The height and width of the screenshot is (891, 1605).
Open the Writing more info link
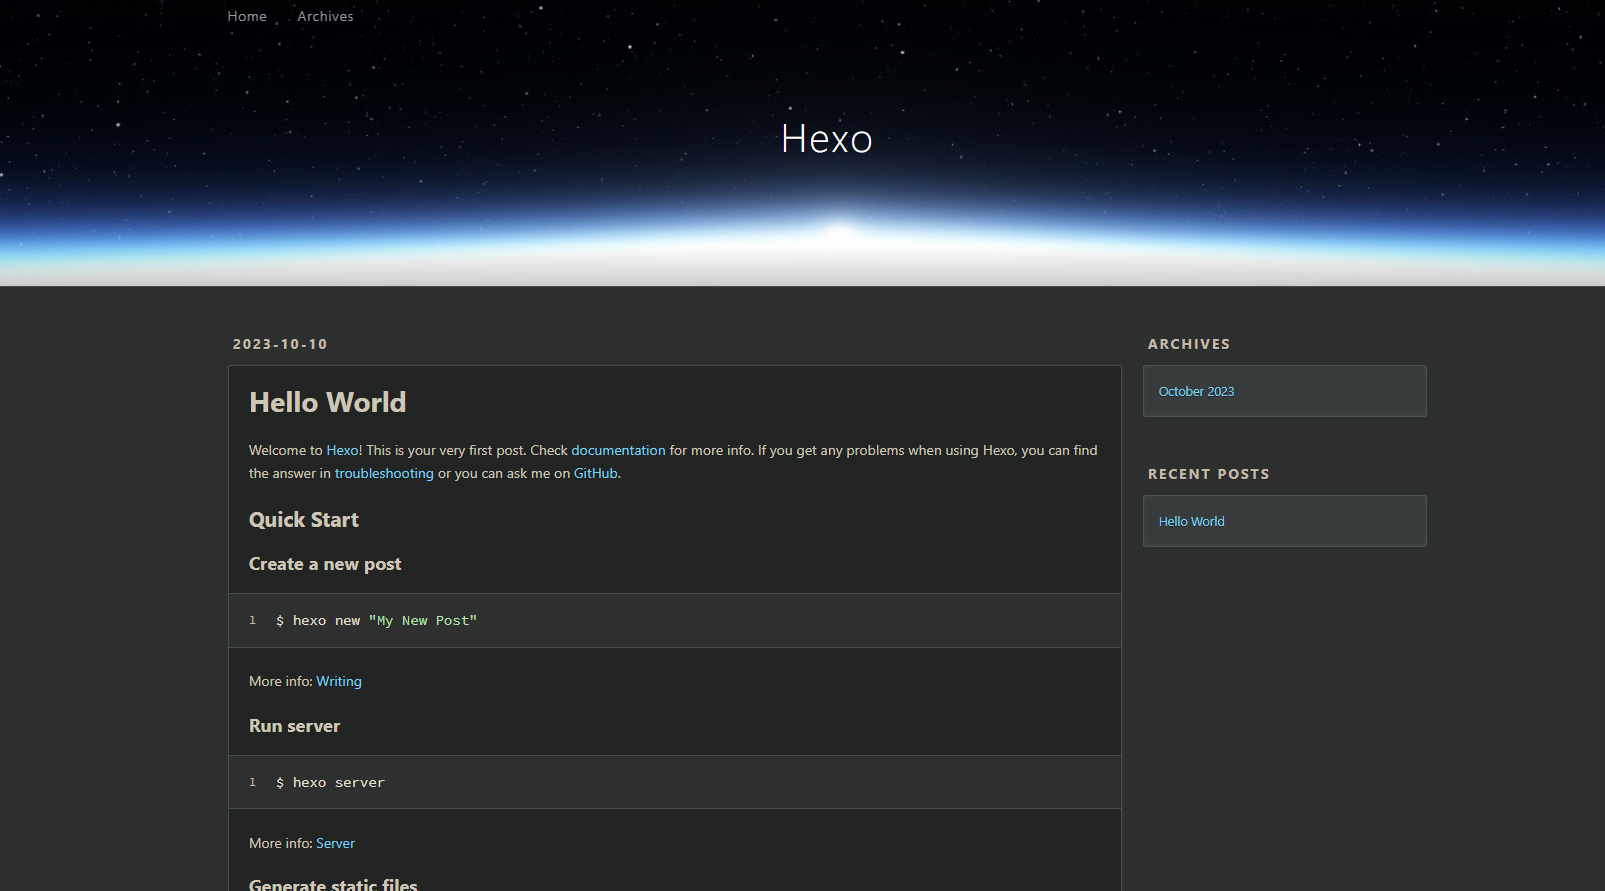[x=339, y=681]
